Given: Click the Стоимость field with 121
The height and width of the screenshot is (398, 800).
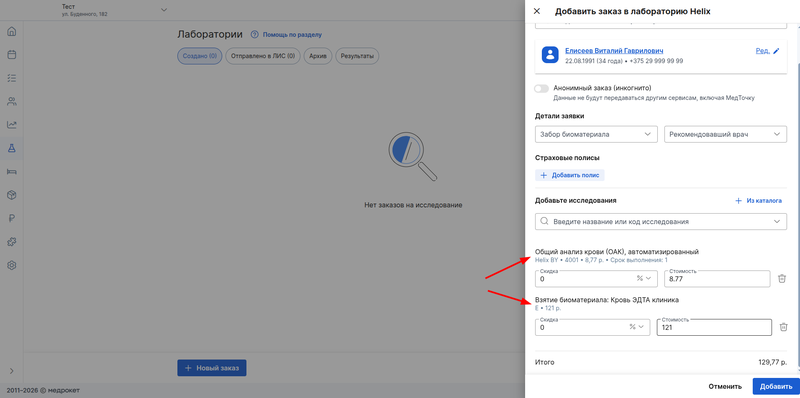Looking at the screenshot, I should (x=714, y=327).
